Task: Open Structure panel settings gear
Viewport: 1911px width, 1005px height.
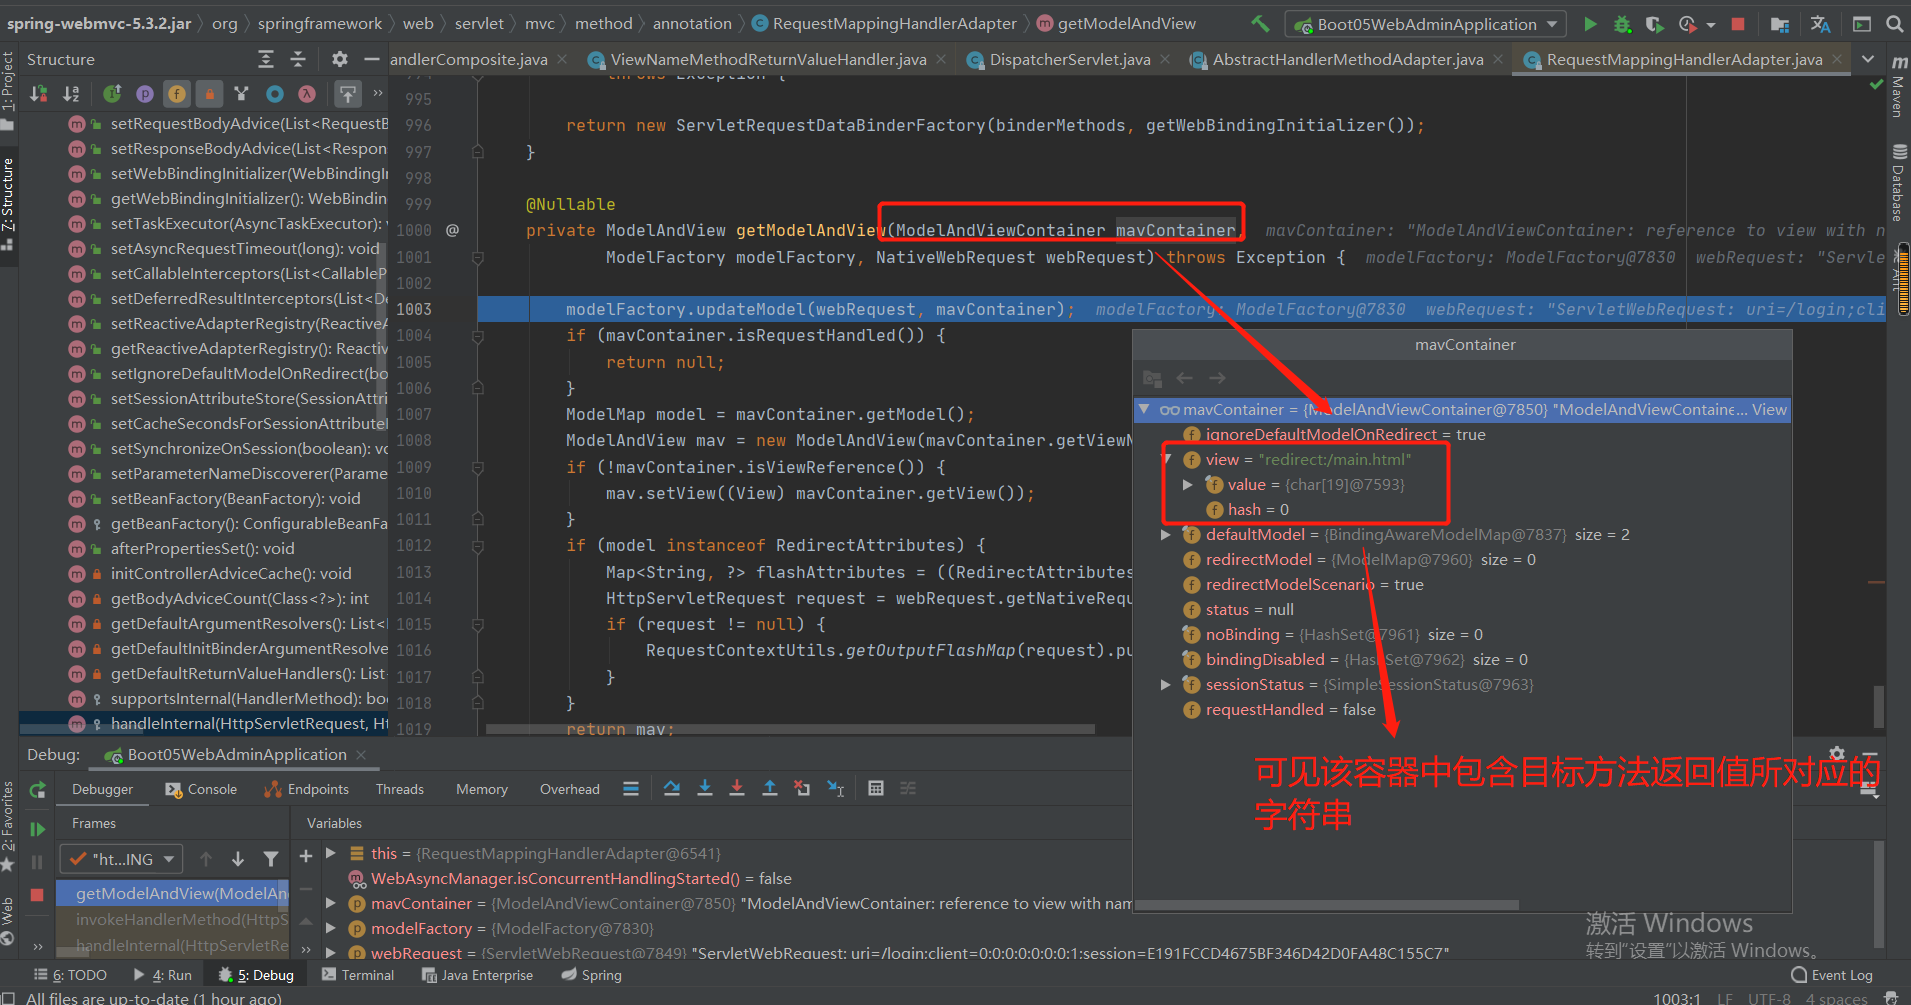Action: 340,59
